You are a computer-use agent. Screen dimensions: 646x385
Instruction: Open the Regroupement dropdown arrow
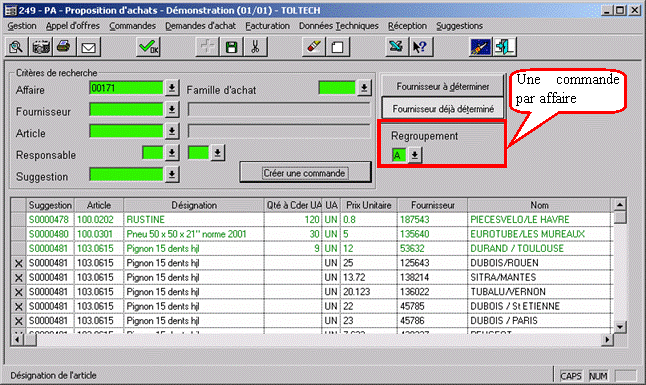click(x=415, y=155)
